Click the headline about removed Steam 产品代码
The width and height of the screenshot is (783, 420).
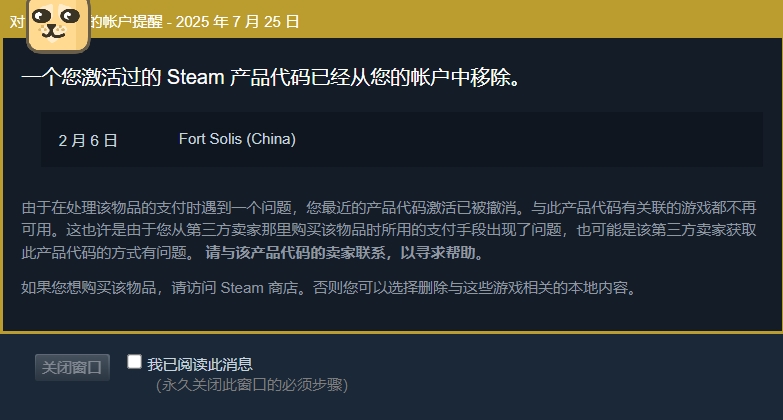[x=271, y=77]
